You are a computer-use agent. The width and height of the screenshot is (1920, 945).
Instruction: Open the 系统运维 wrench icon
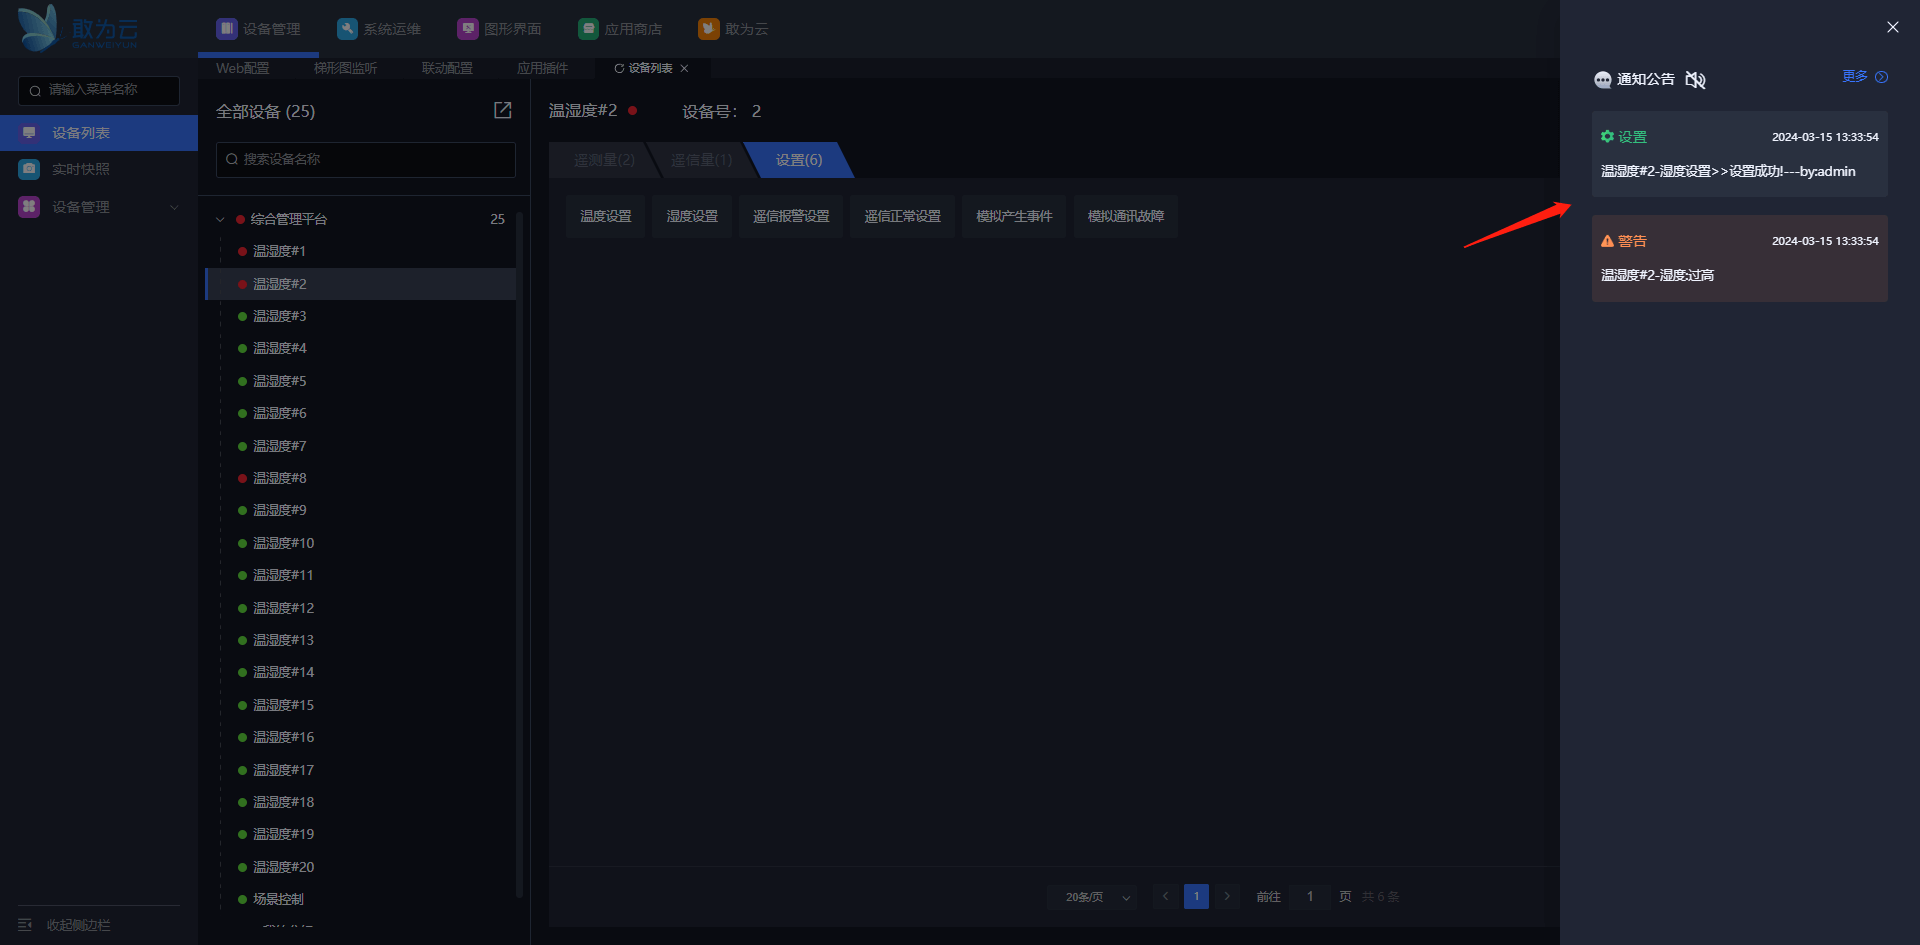pyautogui.click(x=347, y=29)
